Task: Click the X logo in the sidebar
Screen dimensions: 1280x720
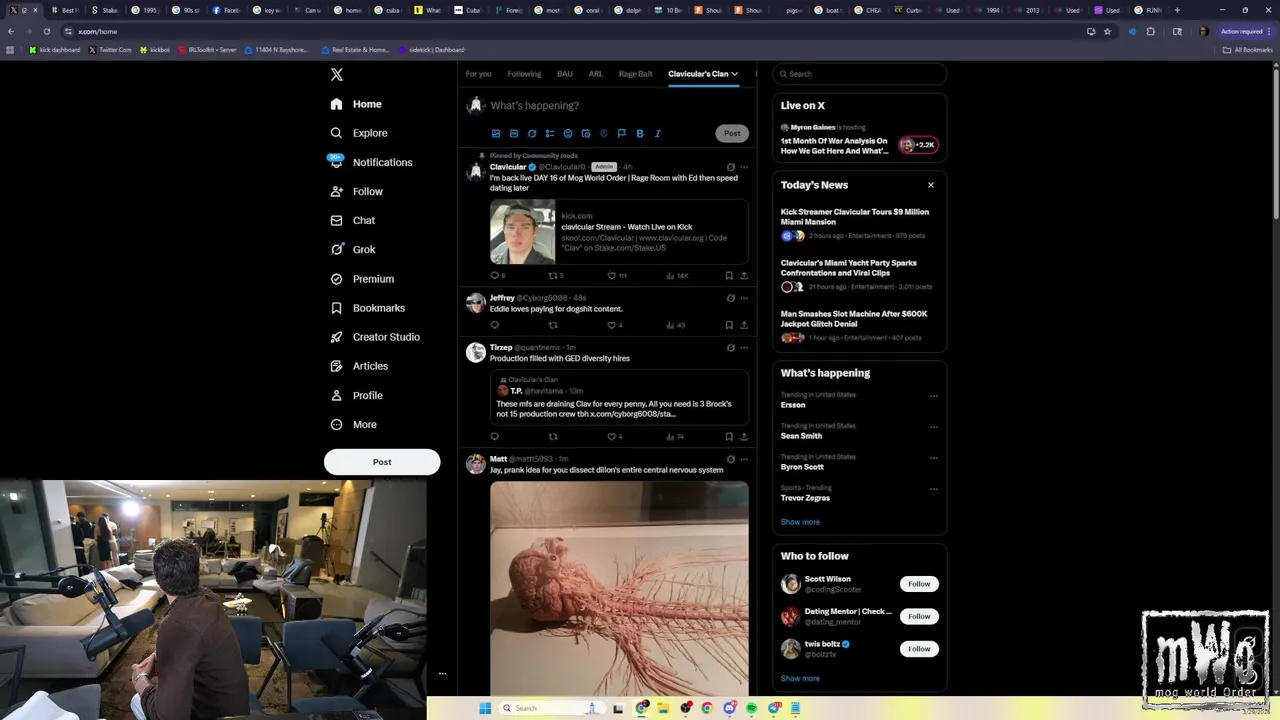Action: [337, 75]
